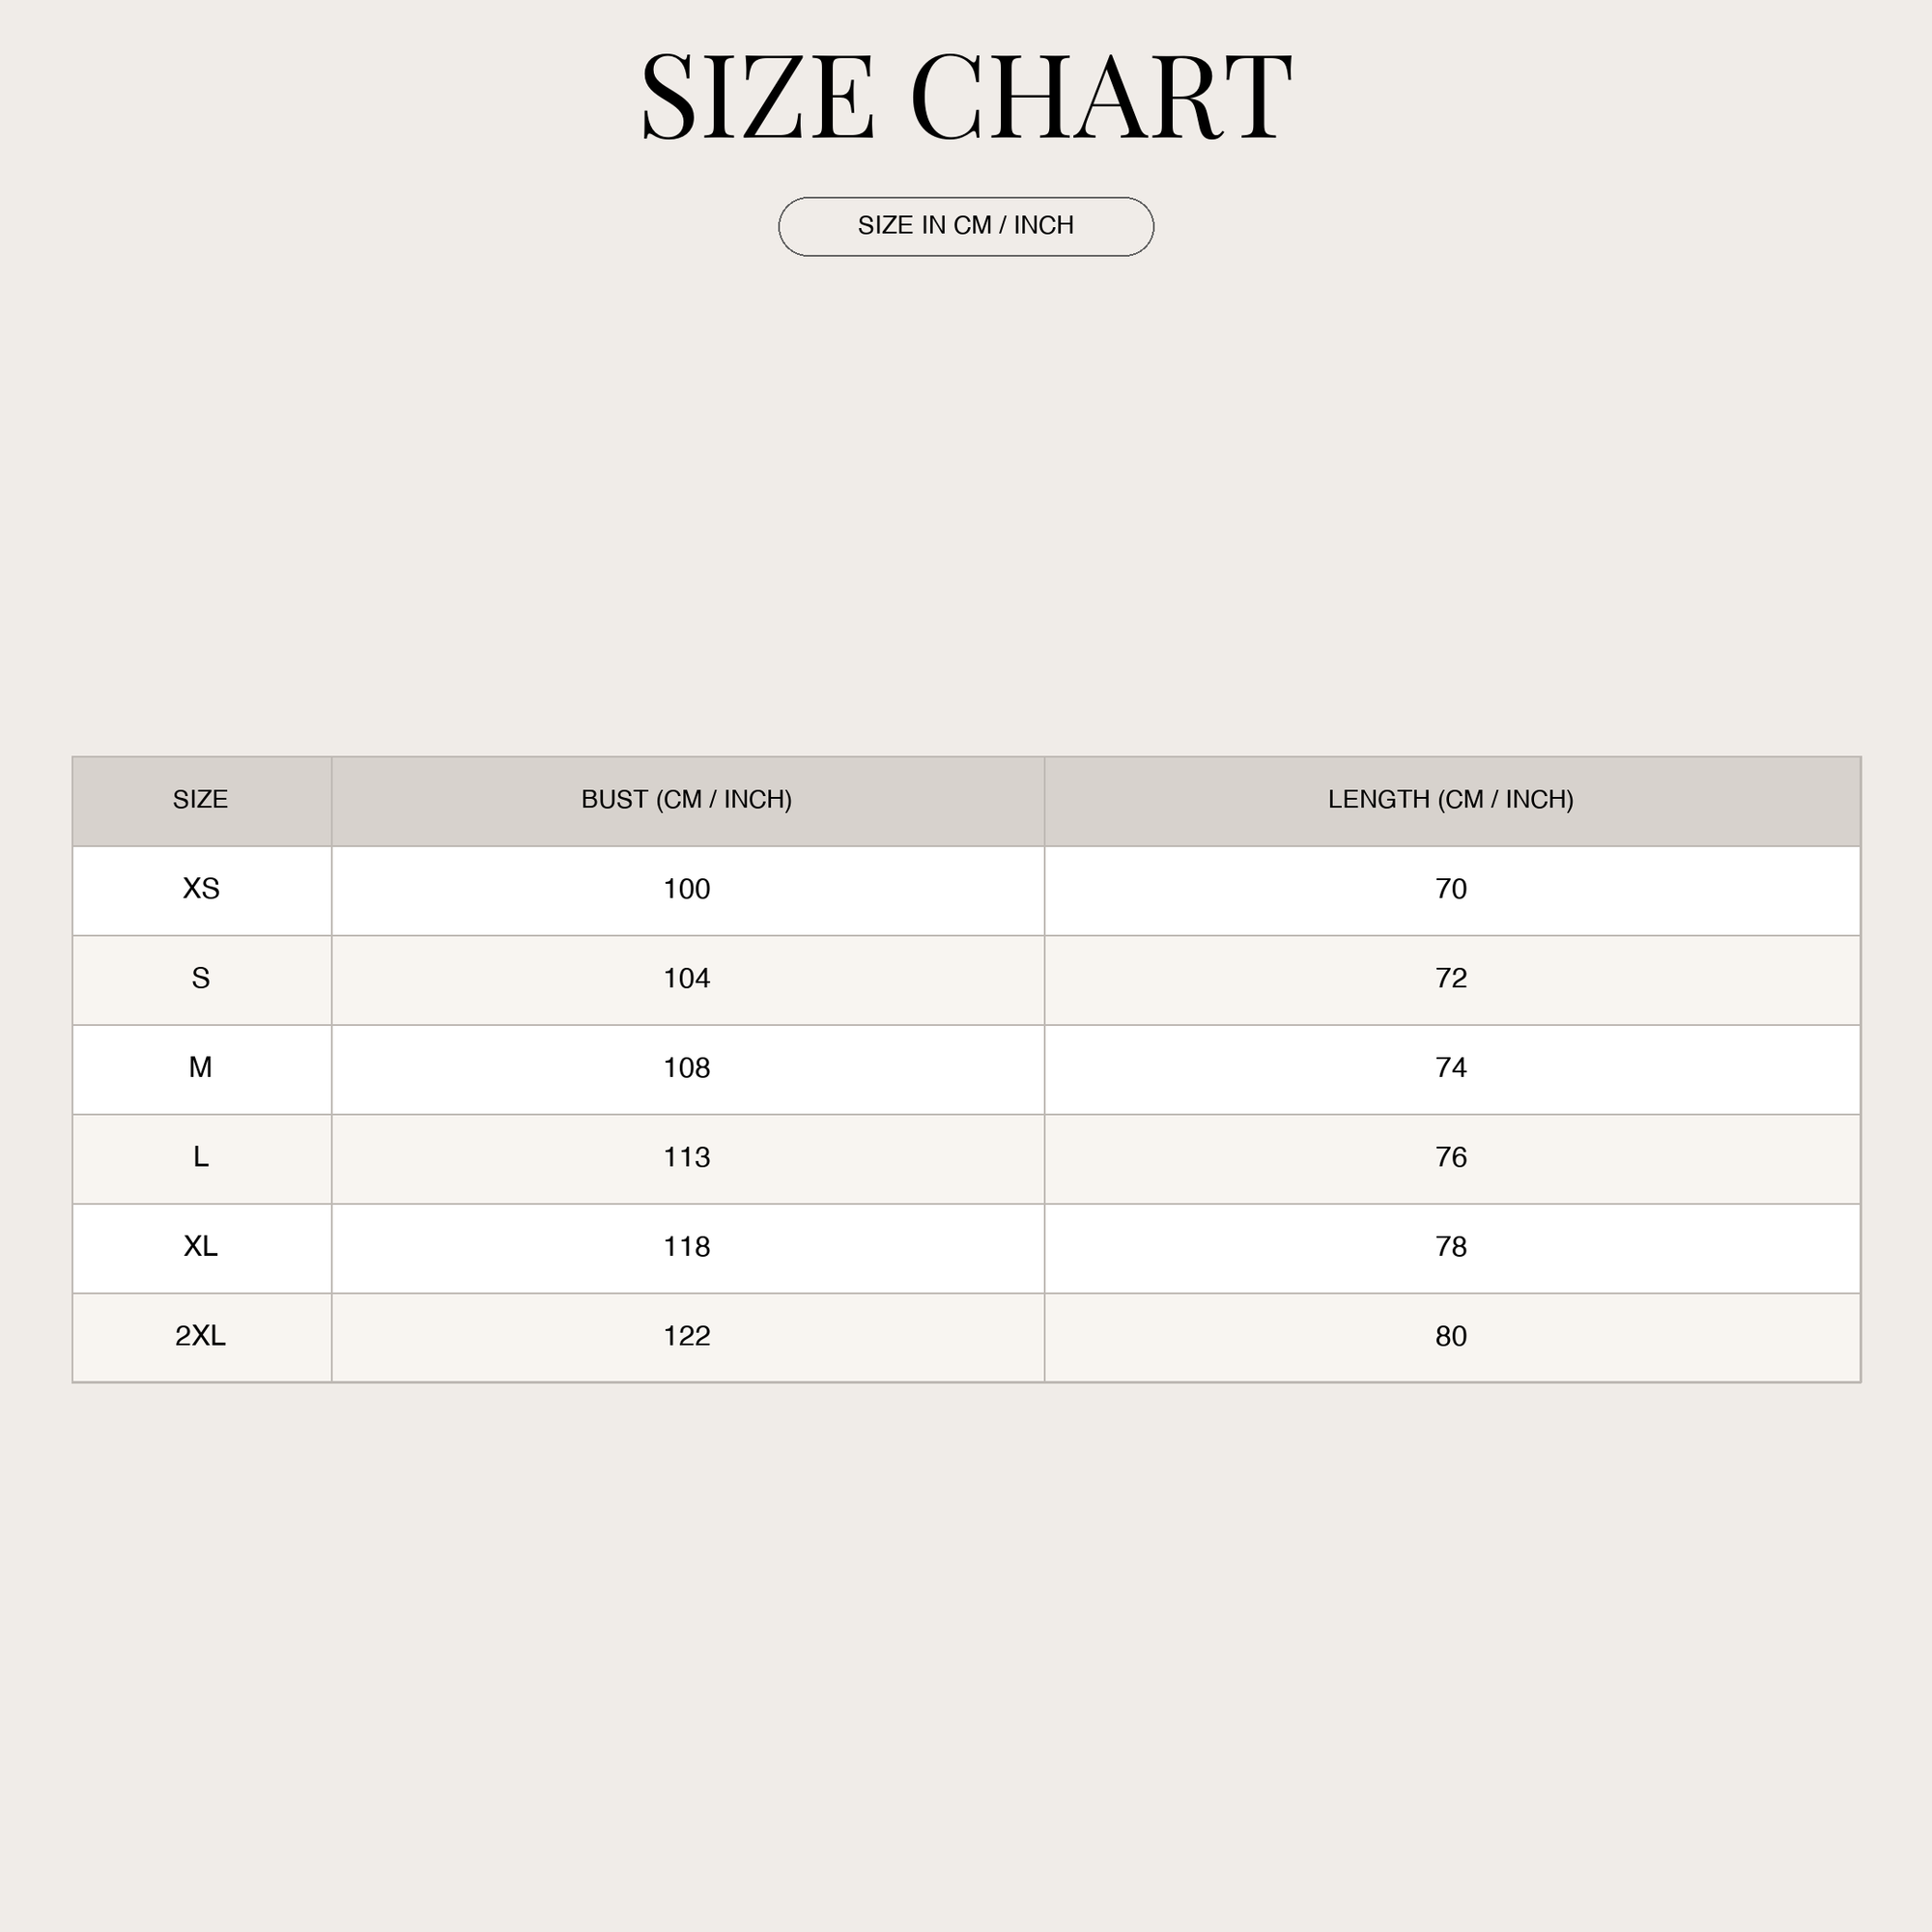This screenshot has width=1932, height=1932.
Task: Select length value 78
Action: (x=1452, y=1248)
